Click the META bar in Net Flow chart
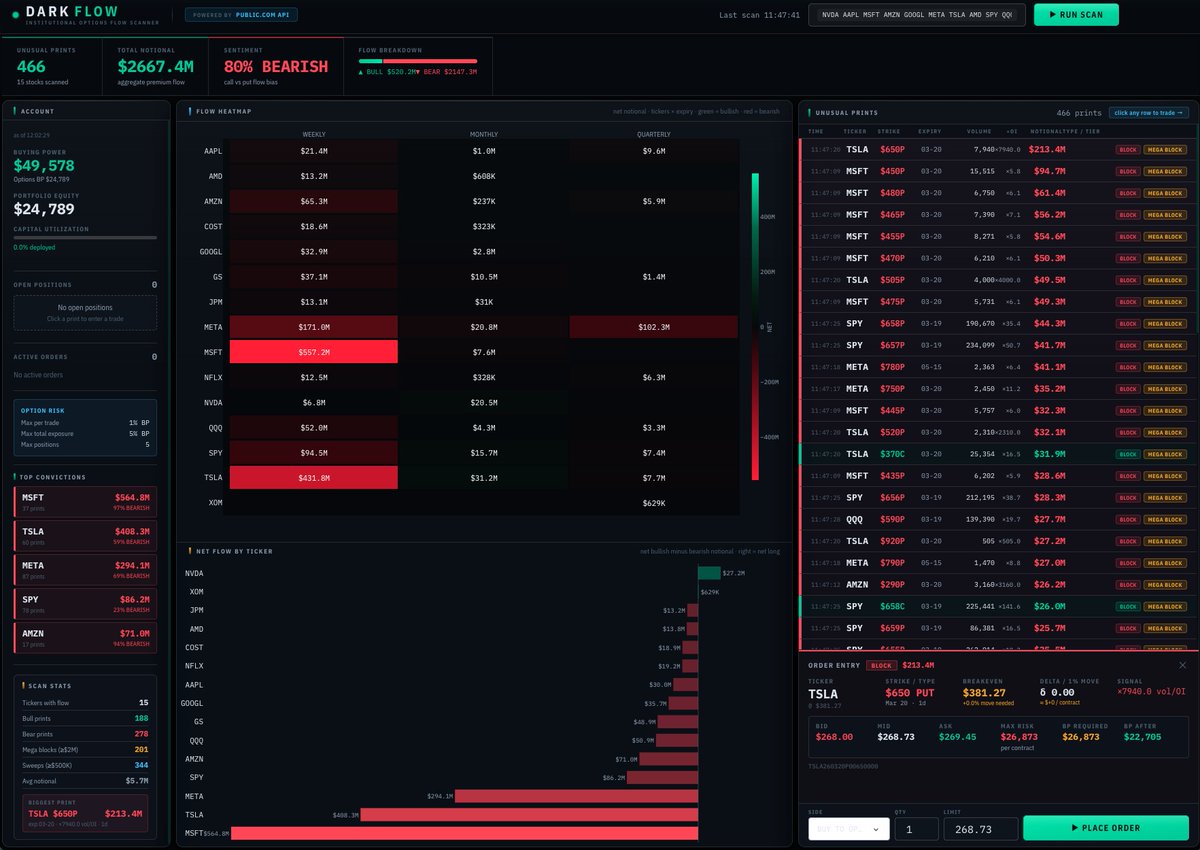Screen dimensions: 1200x850 click(577, 796)
